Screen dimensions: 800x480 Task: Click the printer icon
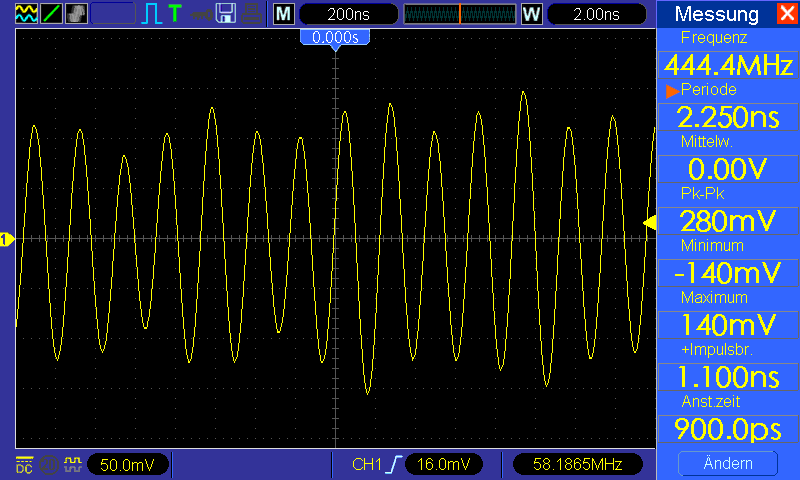[252, 14]
